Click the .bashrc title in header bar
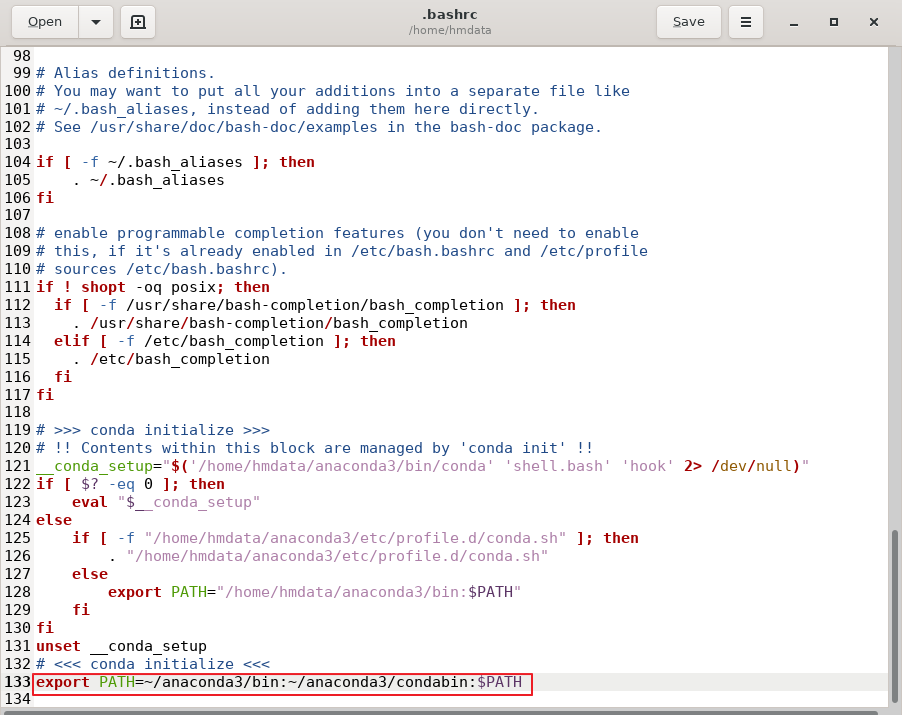This screenshot has height=715, width=904. coord(450,14)
